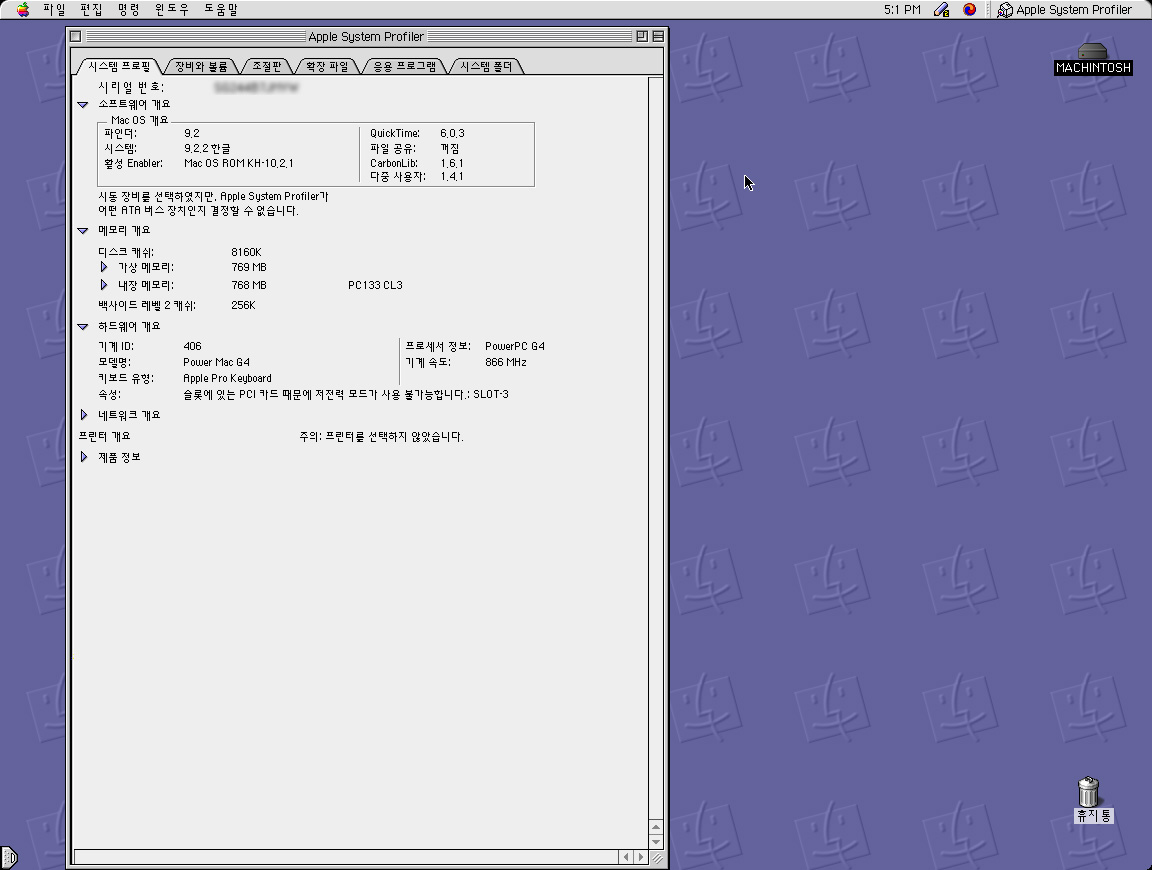The image size is (1152, 870).
Task: Open the Apple menu icon
Action: [23, 10]
